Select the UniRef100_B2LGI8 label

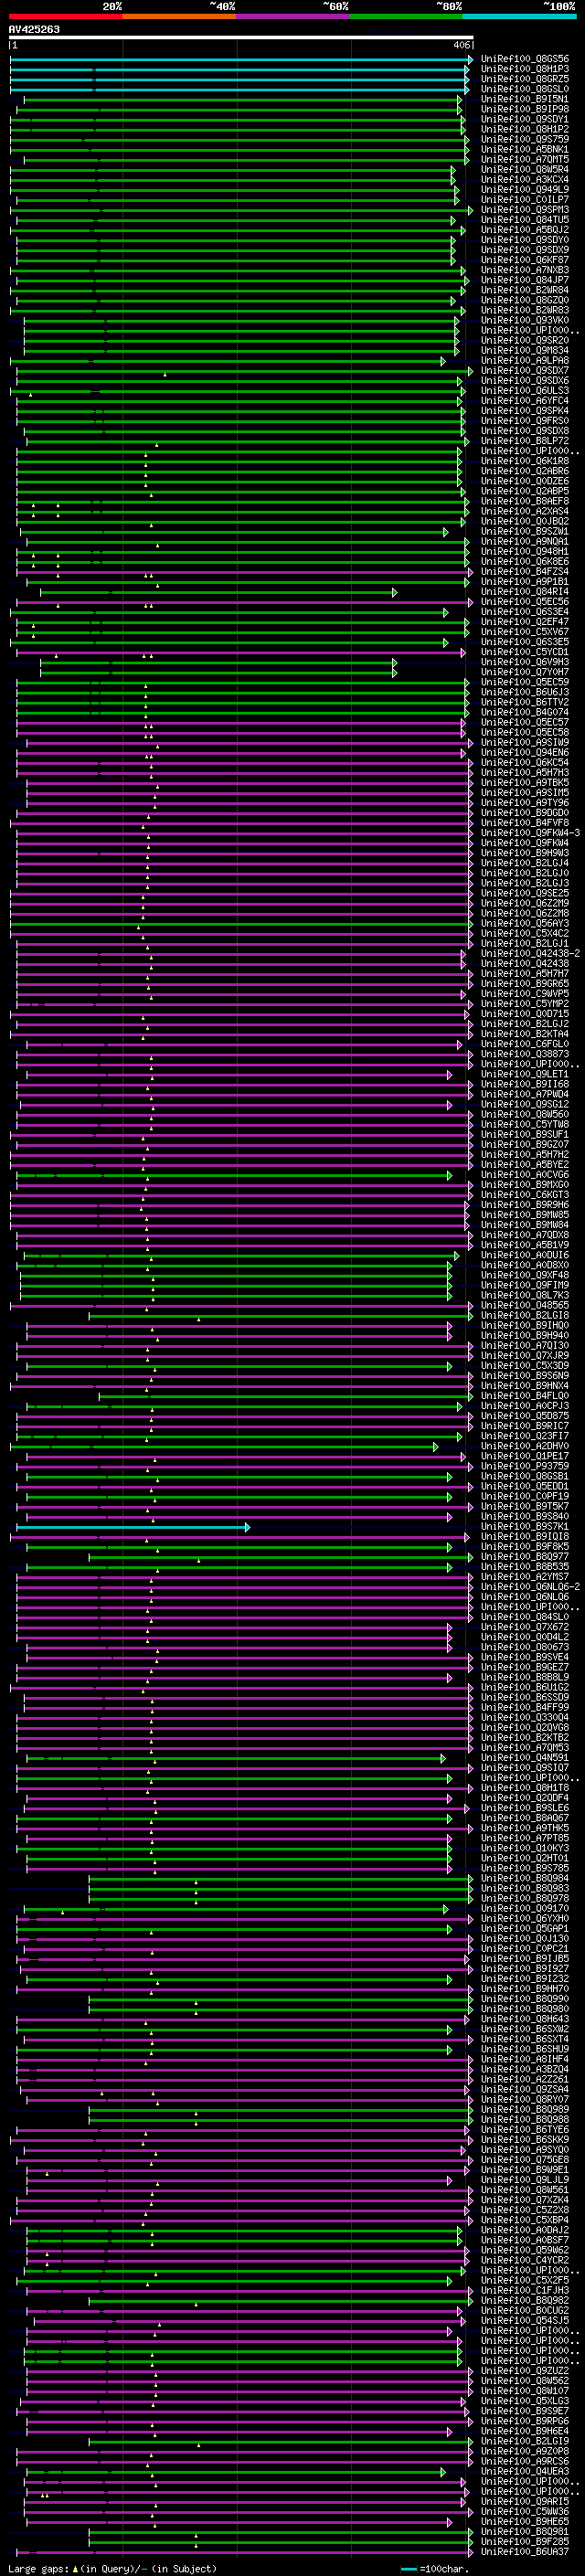pyautogui.click(x=525, y=1315)
